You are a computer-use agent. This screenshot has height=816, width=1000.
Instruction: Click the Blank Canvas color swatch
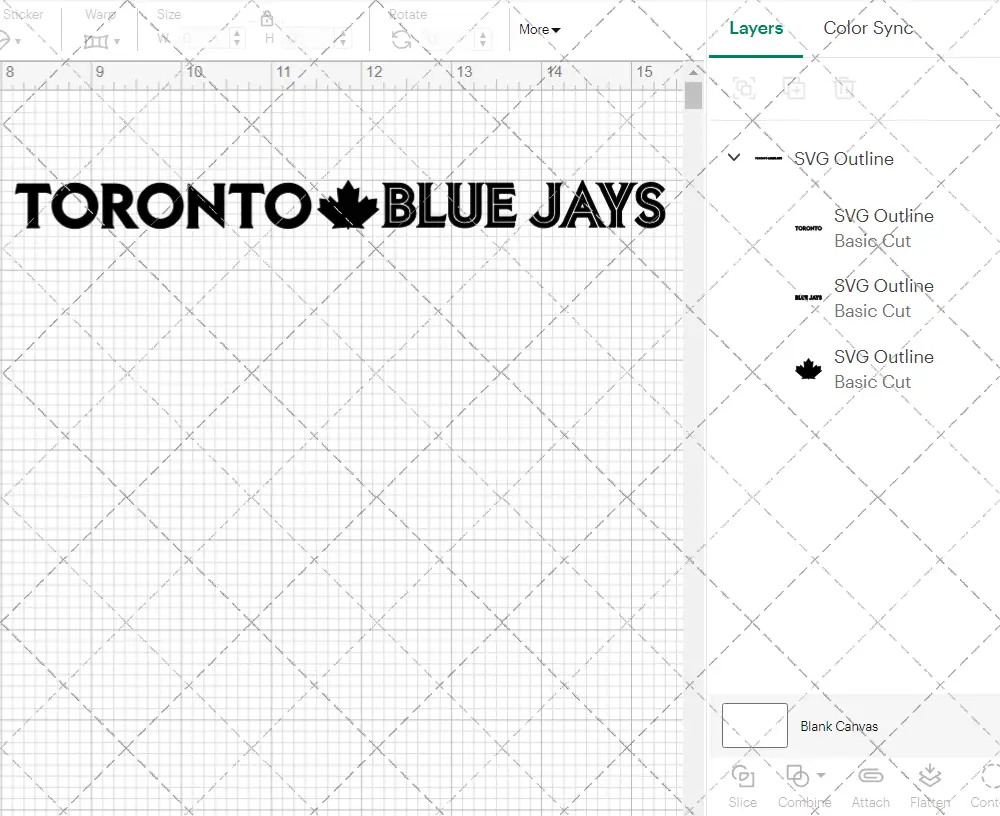(x=754, y=726)
